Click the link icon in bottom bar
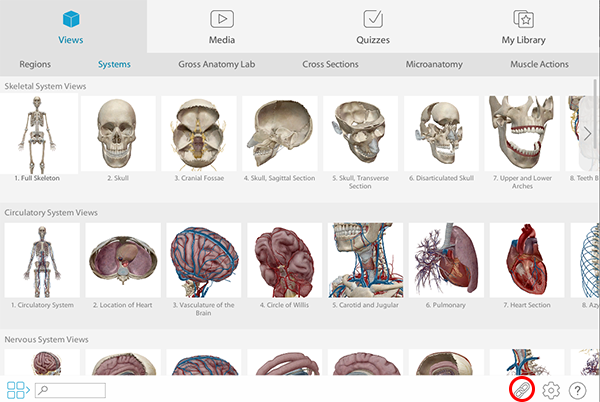600x402 pixels. click(x=522, y=390)
